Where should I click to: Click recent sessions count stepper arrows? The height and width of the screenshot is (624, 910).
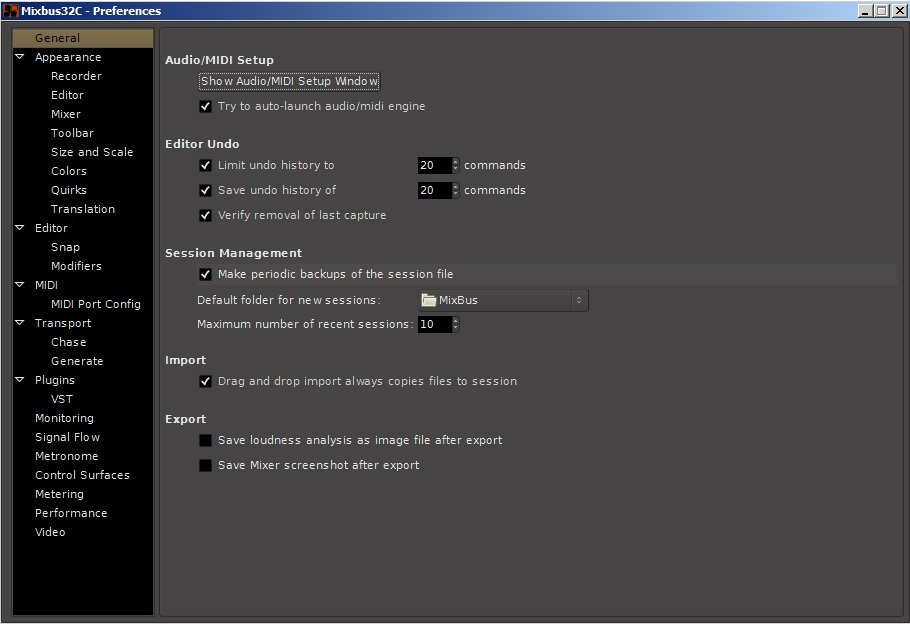[x=456, y=324]
